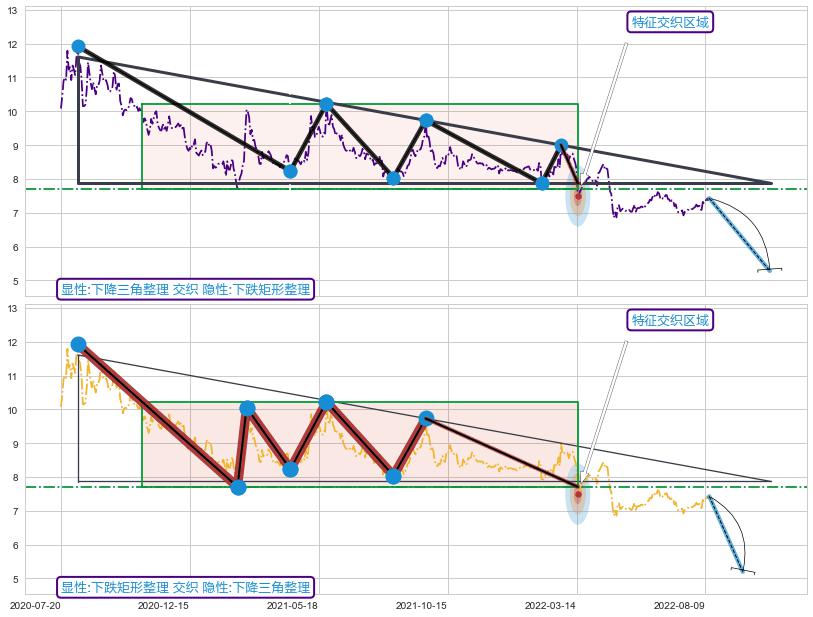Click the blue forecast arrow in the bottom chart

(725, 533)
